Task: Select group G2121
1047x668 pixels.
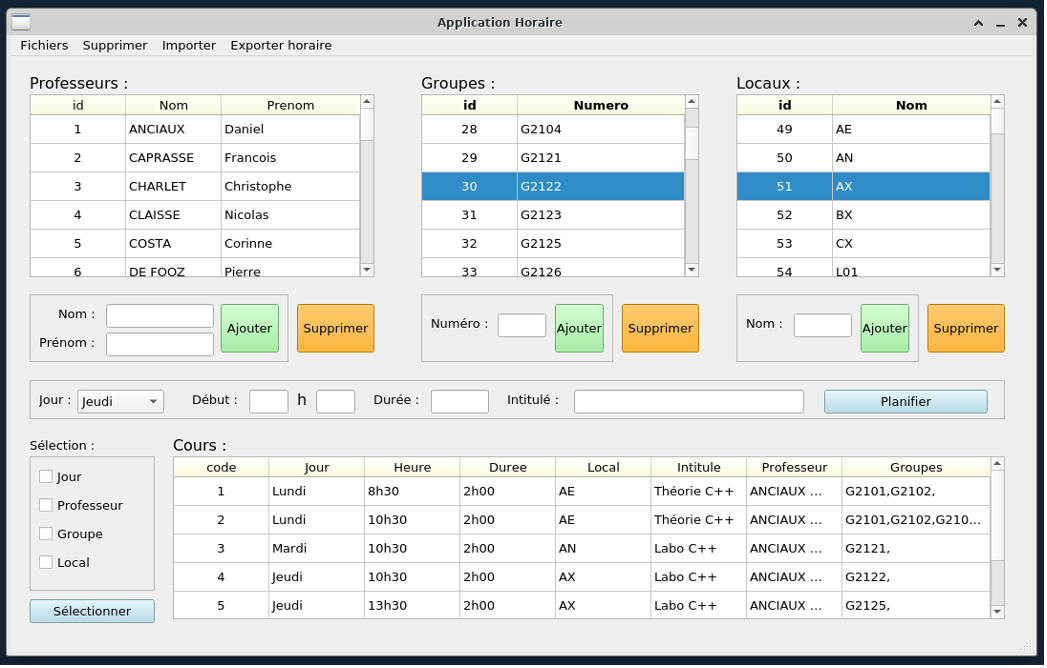Action: [553, 158]
